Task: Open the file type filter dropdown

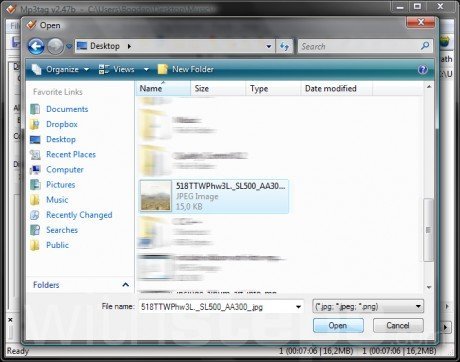Action: pos(368,306)
